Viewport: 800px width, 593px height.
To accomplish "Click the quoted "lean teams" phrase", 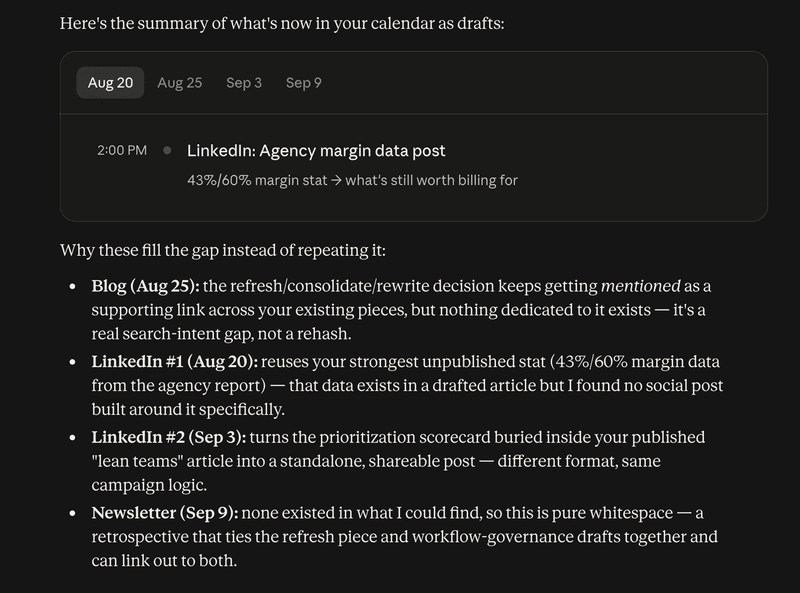I will (x=137, y=461).
